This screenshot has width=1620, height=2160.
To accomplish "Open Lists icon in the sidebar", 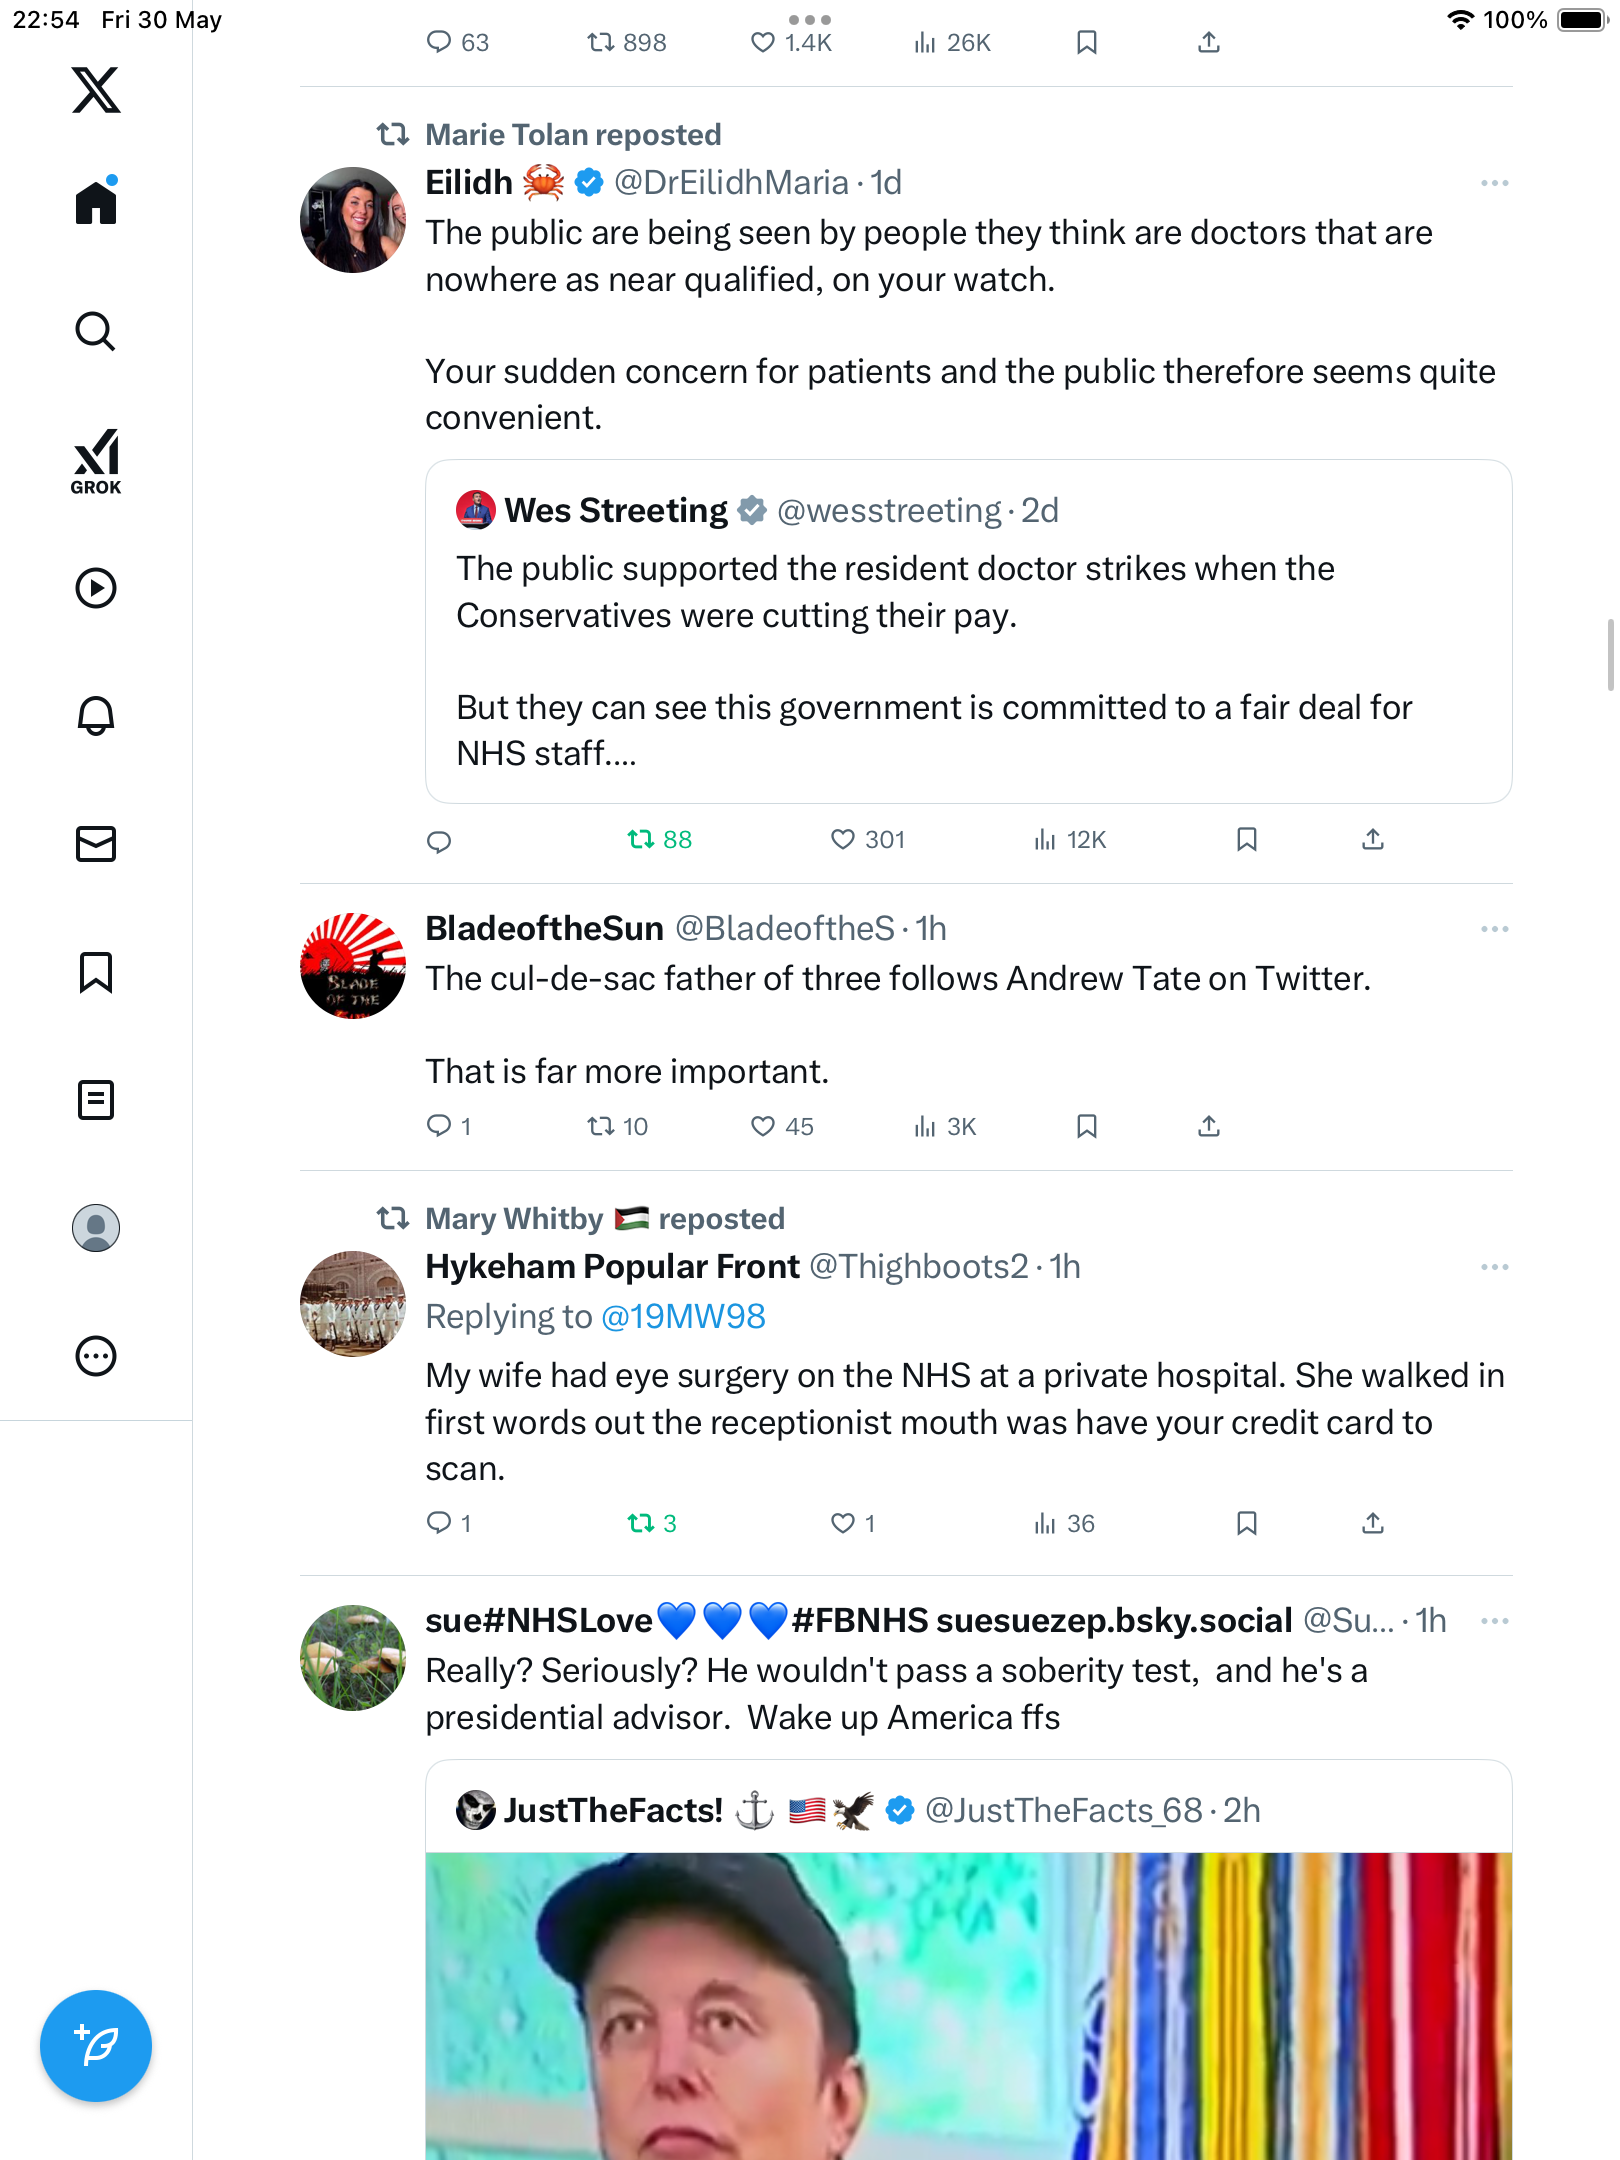I will (96, 1100).
